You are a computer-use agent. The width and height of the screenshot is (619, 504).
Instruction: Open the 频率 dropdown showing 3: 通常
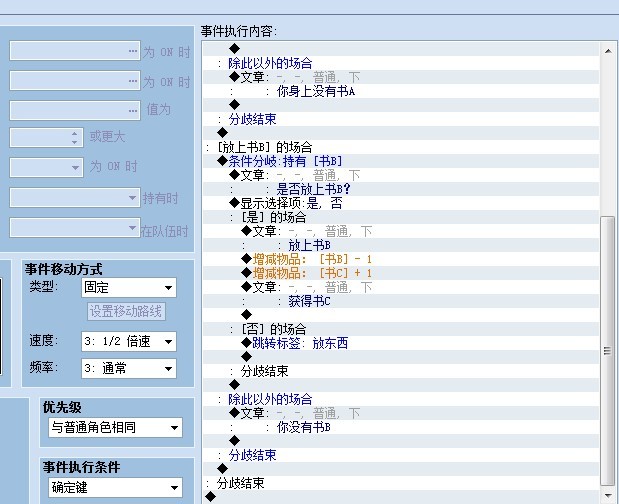[x=129, y=369]
